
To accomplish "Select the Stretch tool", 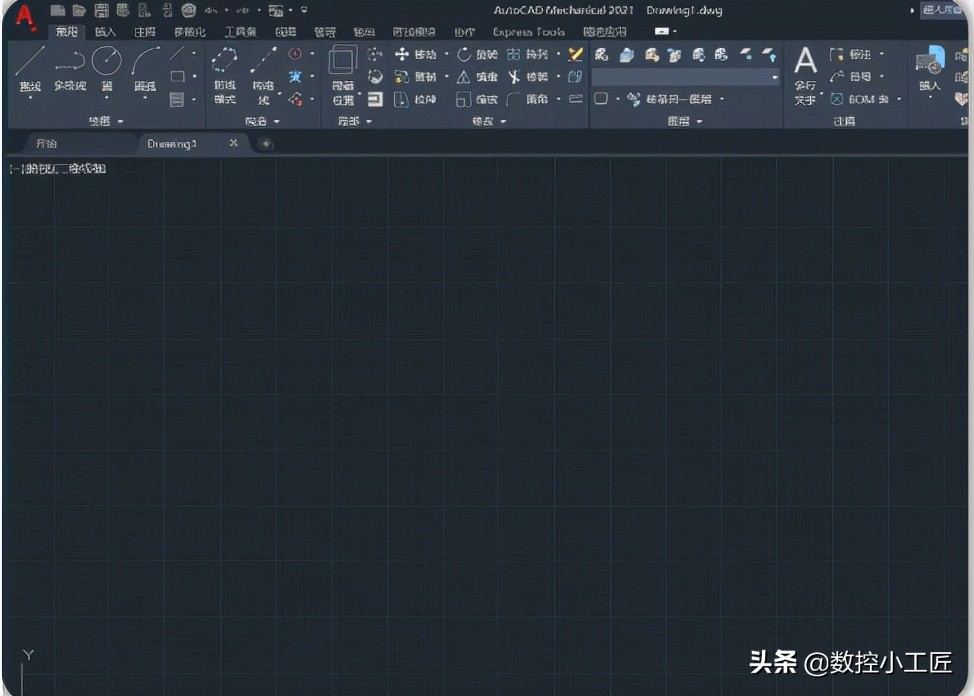I will (416, 99).
